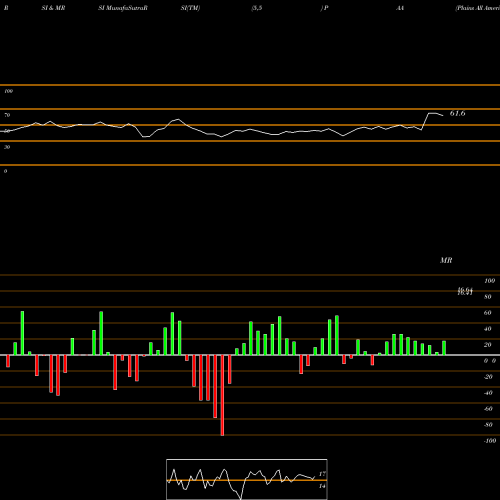Click the '(5,5' parameter text in header

coord(257,8)
